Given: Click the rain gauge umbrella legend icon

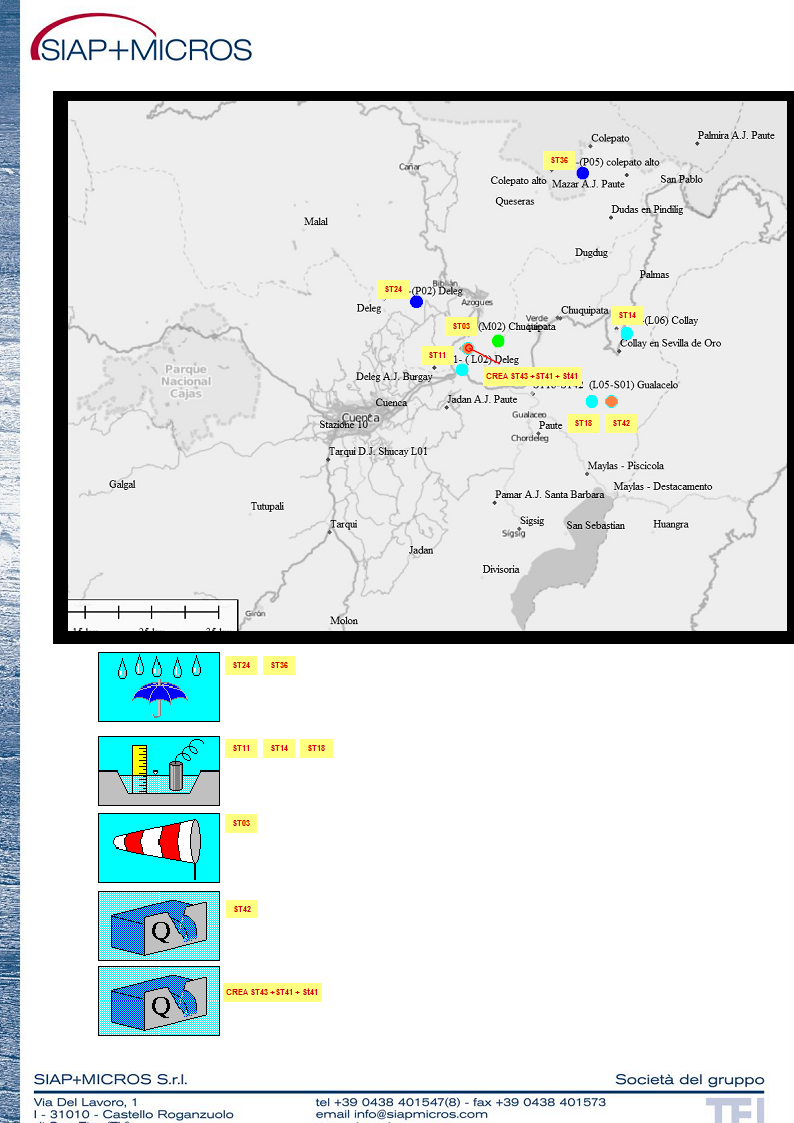Looking at the screenshot, I should pos(158,687).
